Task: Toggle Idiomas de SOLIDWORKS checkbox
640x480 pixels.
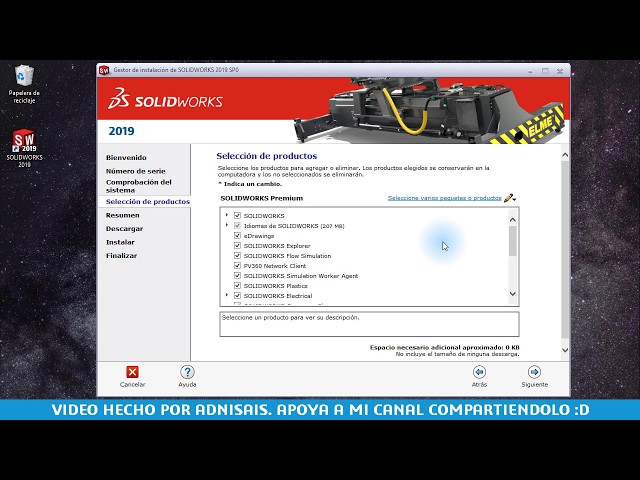Action: (237, 225)
